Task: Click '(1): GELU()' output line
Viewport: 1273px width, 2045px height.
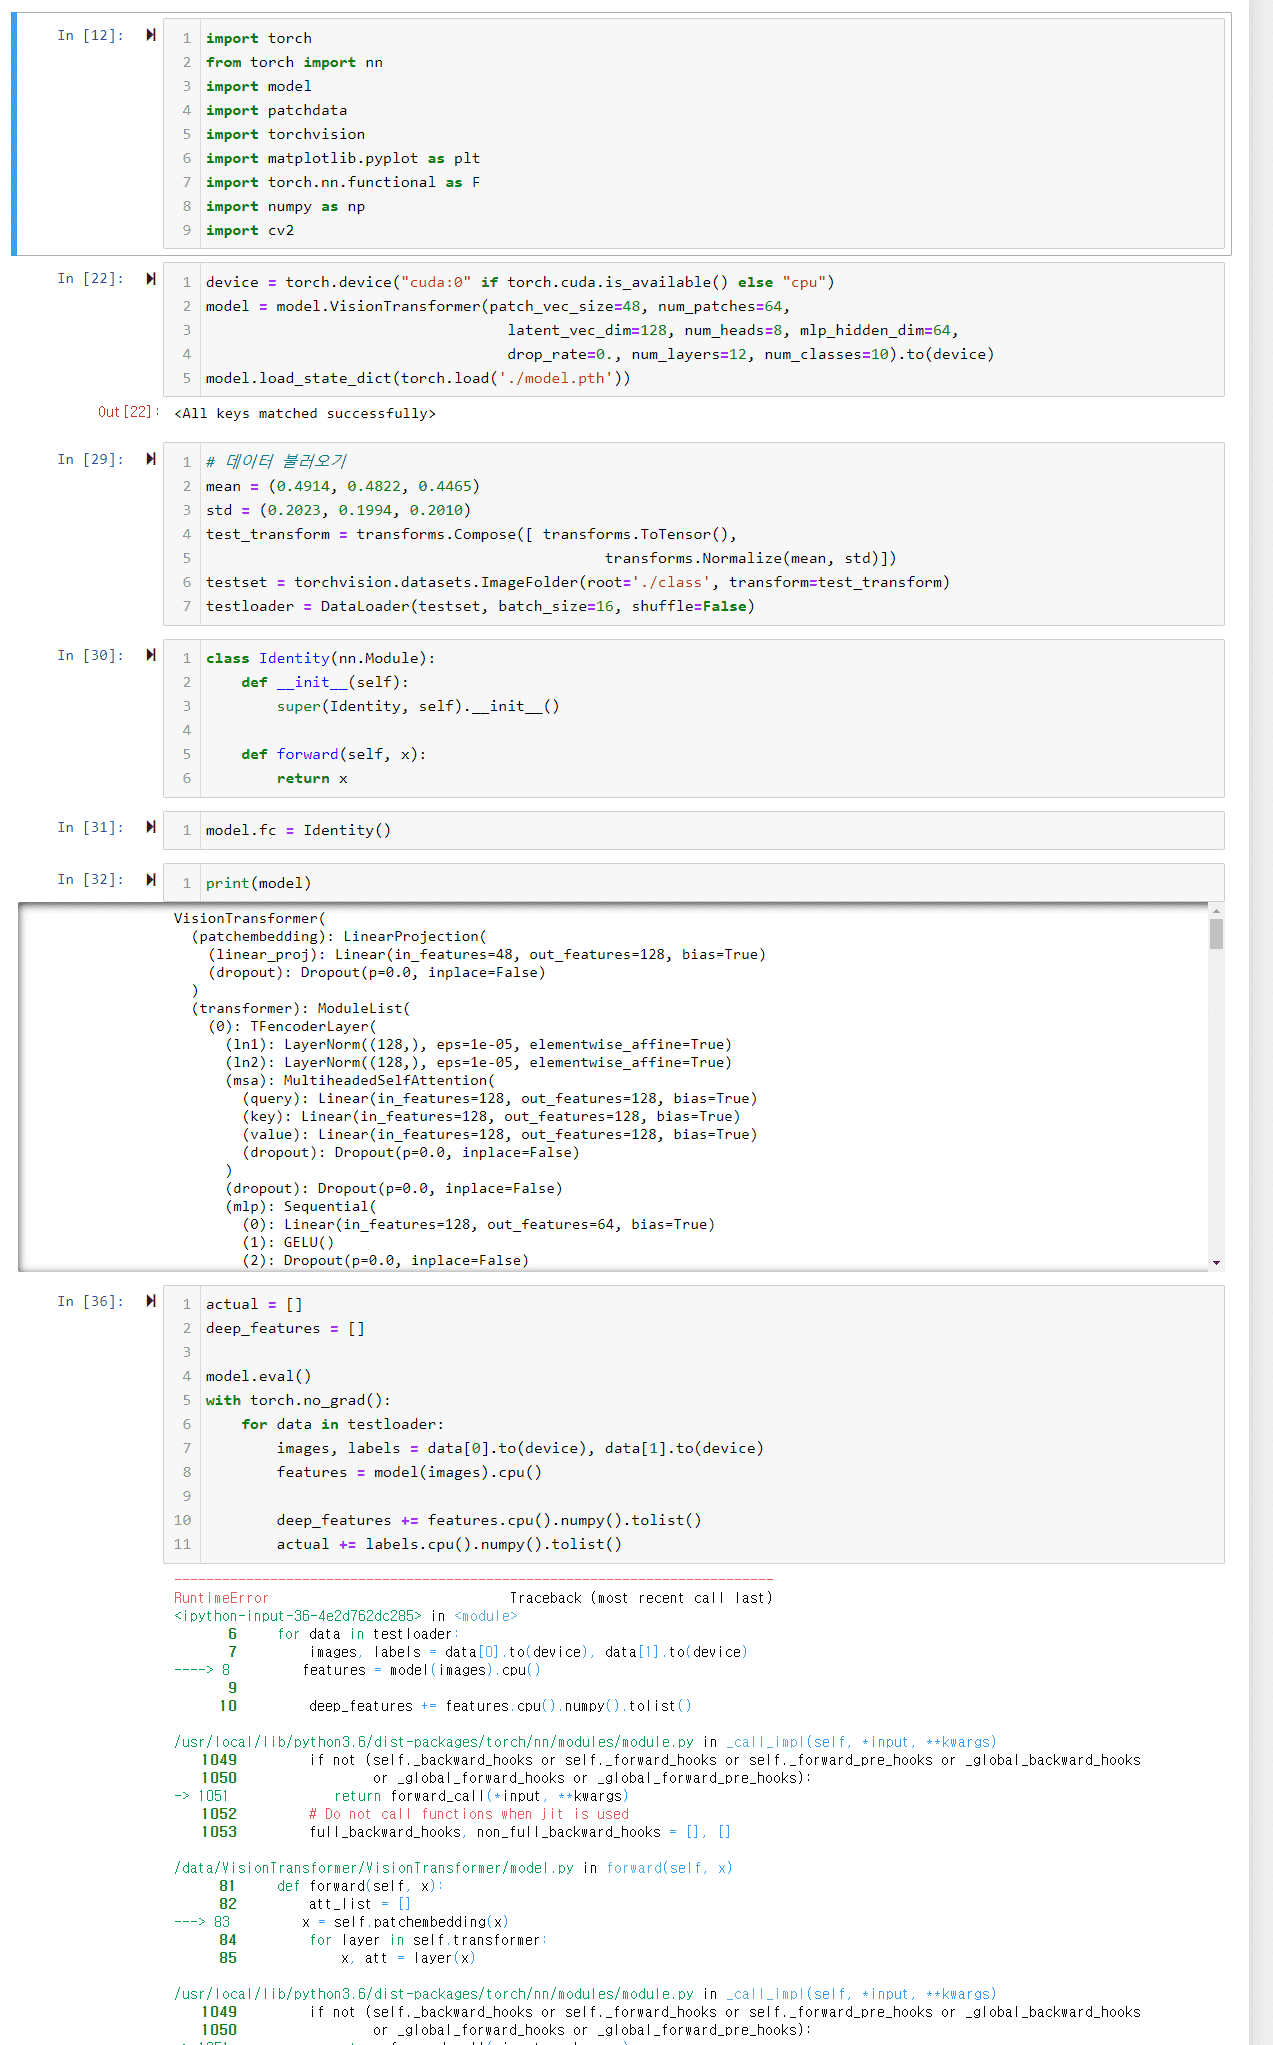Action: click(288, 1242)
